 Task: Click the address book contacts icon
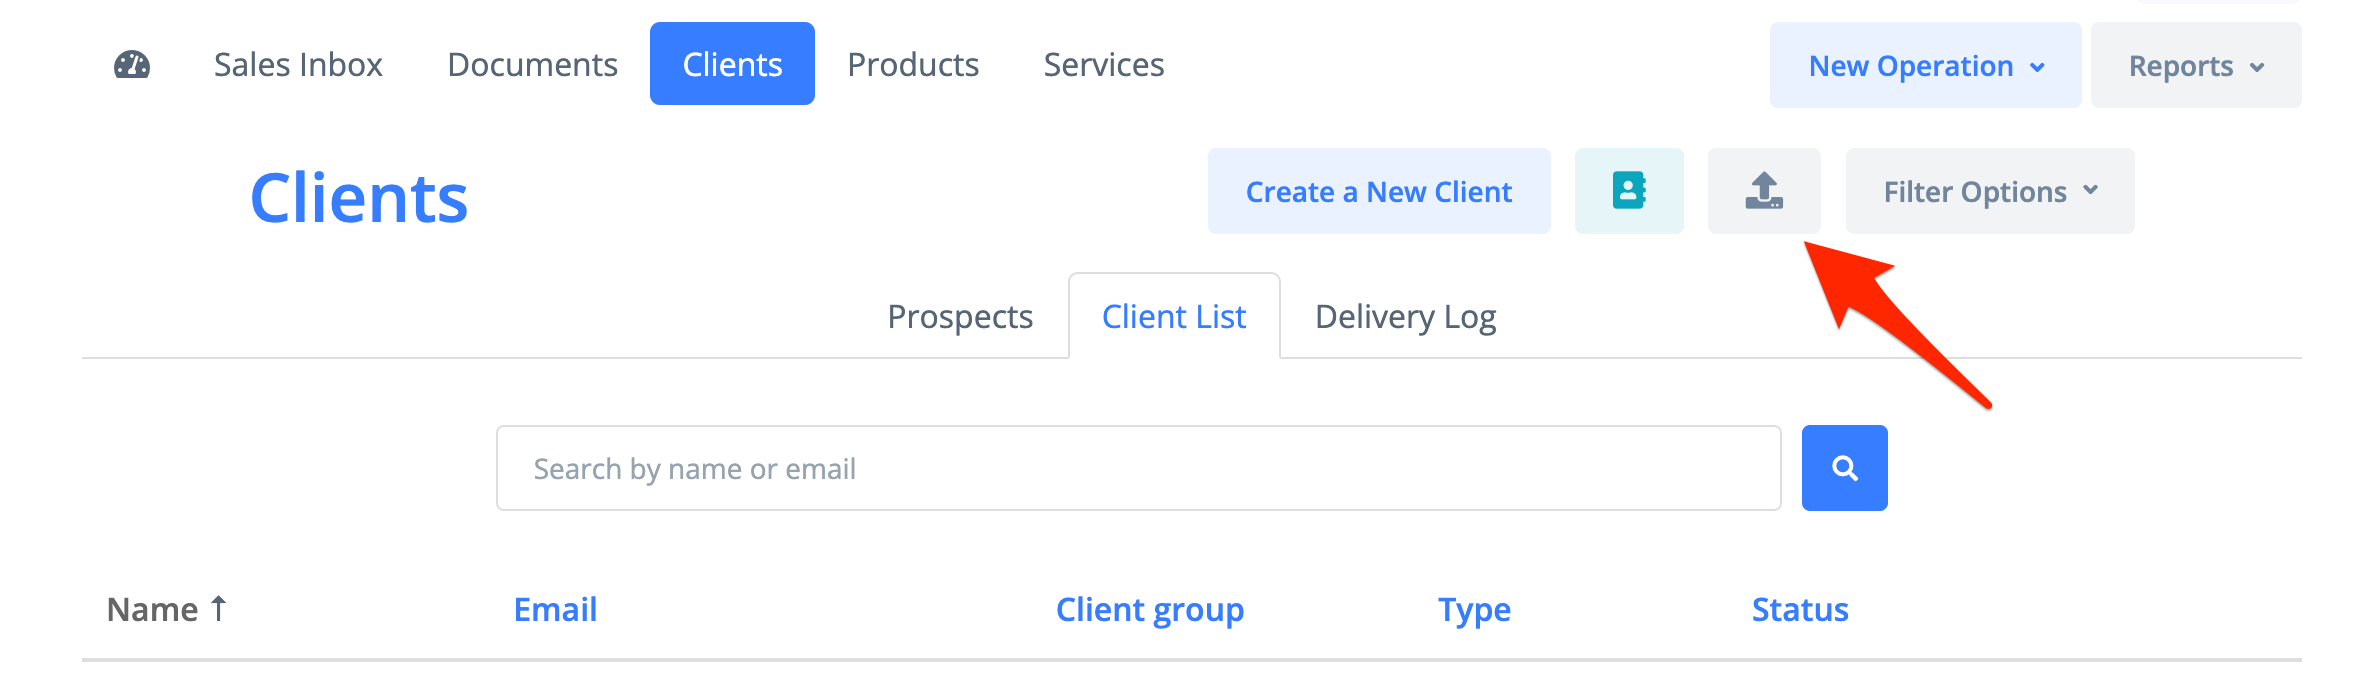(x=1628, y=191)
